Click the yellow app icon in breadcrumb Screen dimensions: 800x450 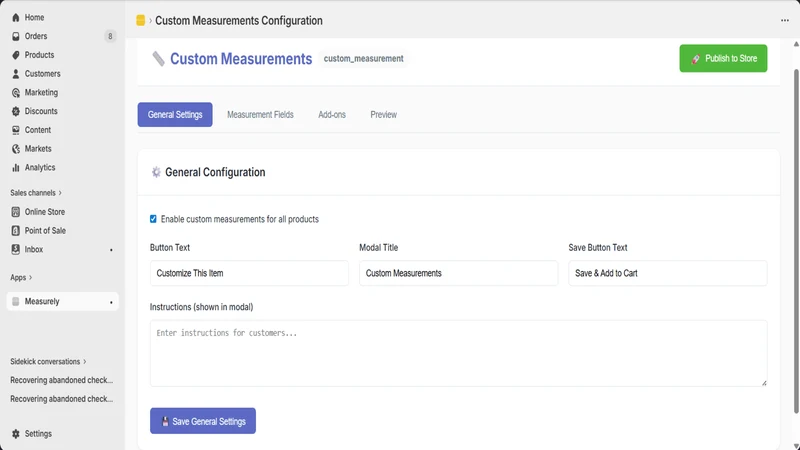pyautogui.click(x=140, y=20)
